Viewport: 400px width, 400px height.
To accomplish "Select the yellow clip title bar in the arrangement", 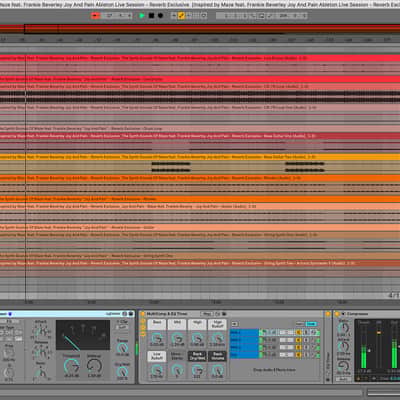I will [200, 157].
